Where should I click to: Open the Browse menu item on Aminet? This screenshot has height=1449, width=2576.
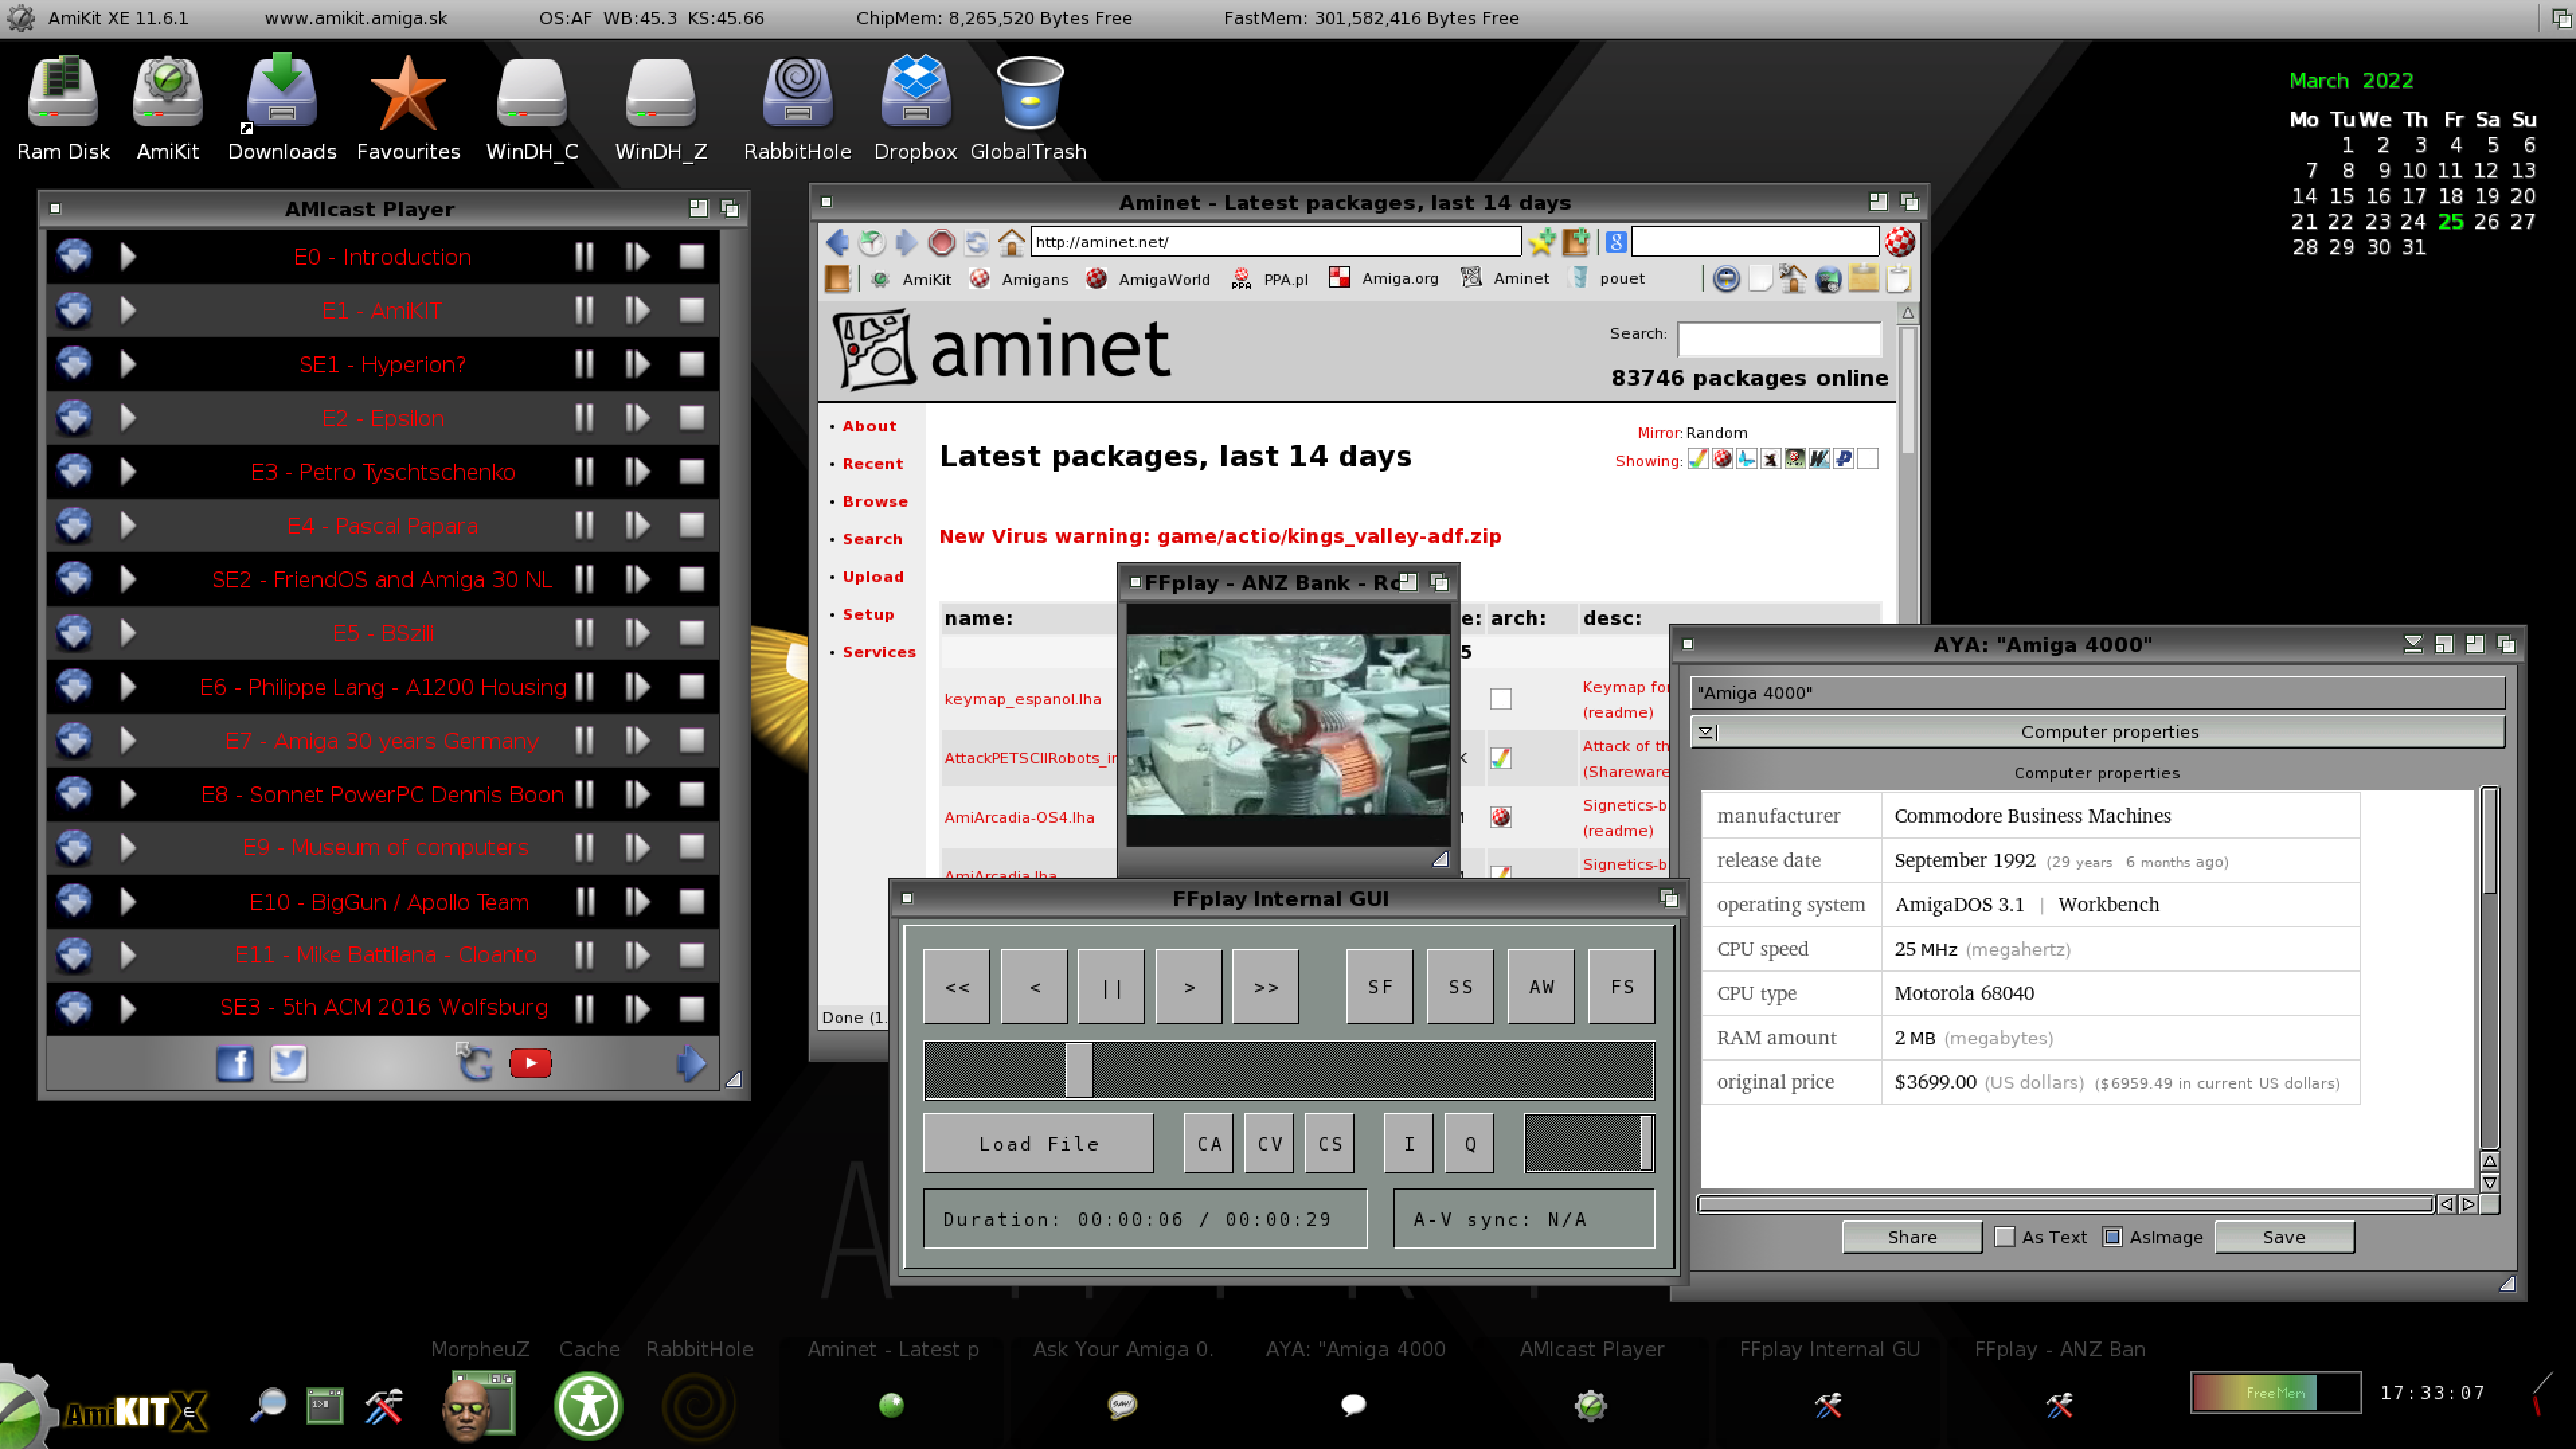point(875,502)
